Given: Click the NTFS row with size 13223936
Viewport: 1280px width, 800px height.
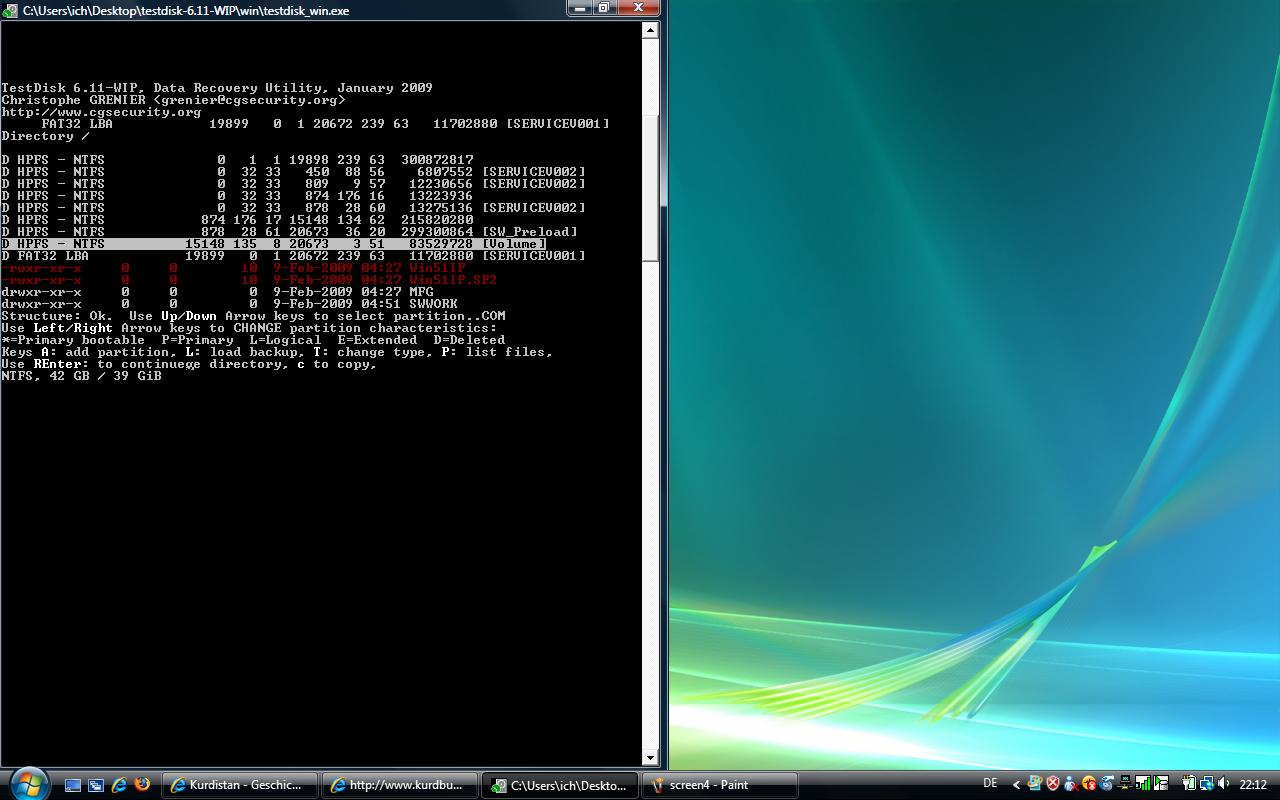Looking at the screenshot, I should coord(237,196).
